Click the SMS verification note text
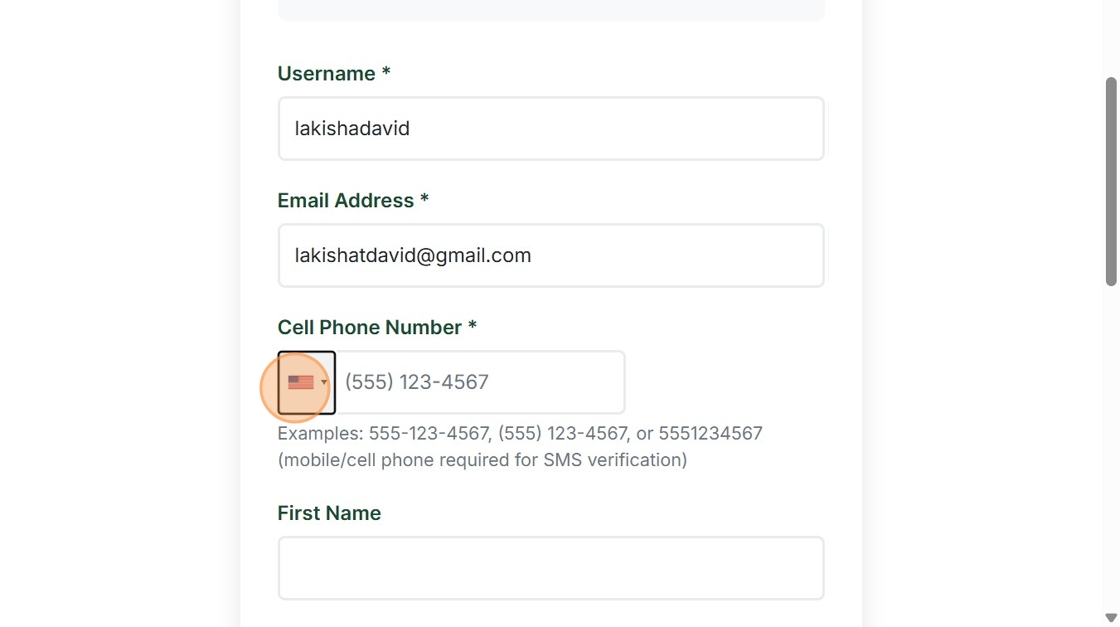1120x627 pixels. (482, 460)
